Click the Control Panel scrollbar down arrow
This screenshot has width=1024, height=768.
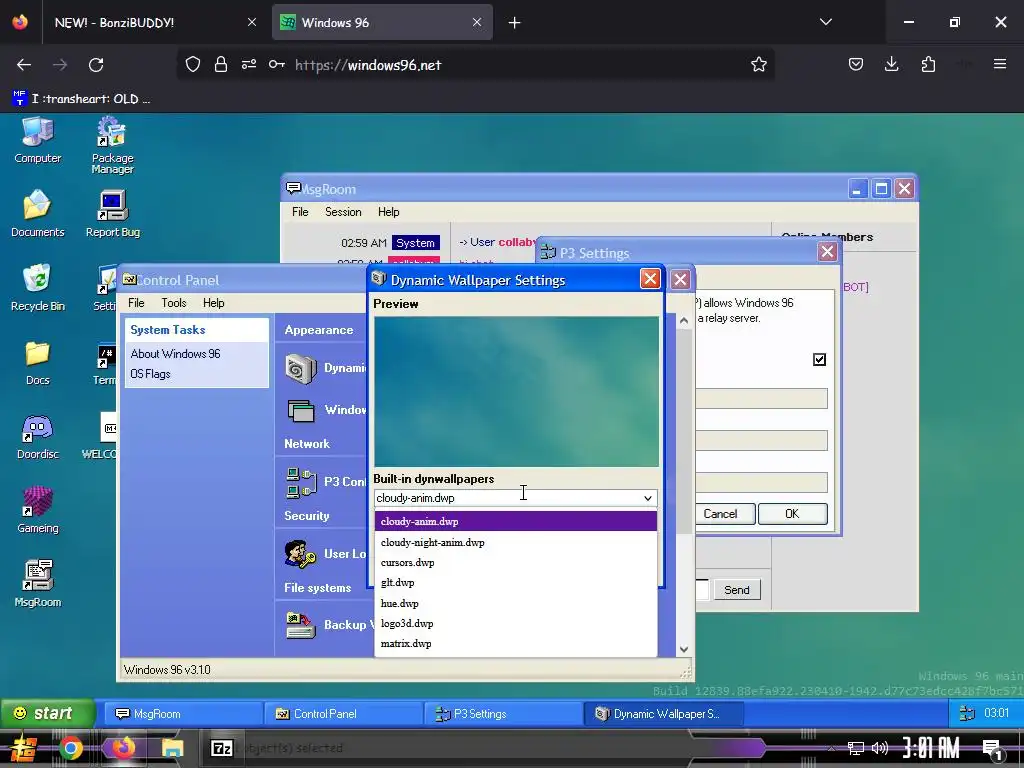coord(684,649)
